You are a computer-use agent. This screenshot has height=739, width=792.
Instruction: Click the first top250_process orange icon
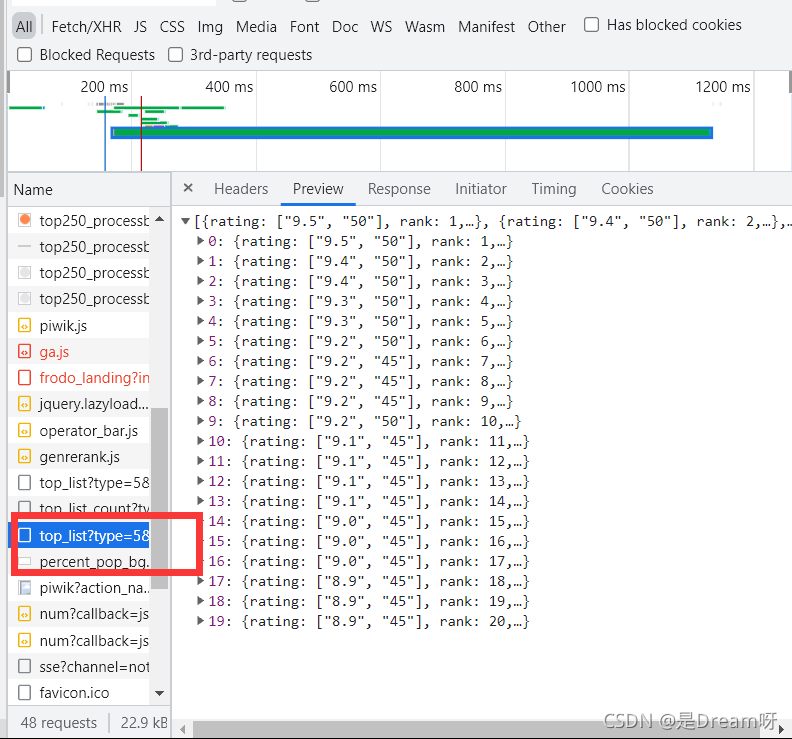coord(24,220)
